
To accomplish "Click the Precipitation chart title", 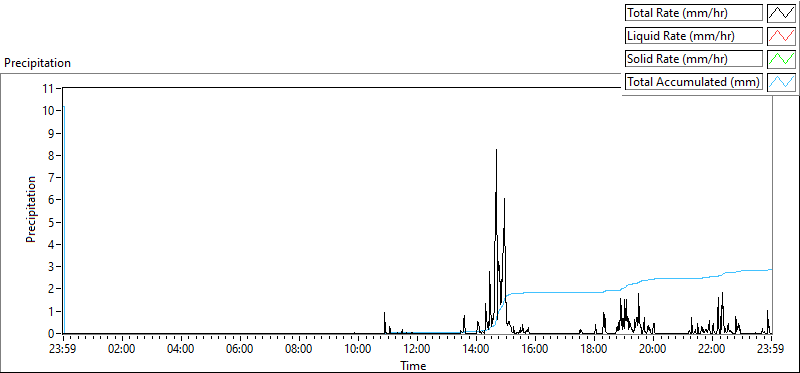I will 37,63.
